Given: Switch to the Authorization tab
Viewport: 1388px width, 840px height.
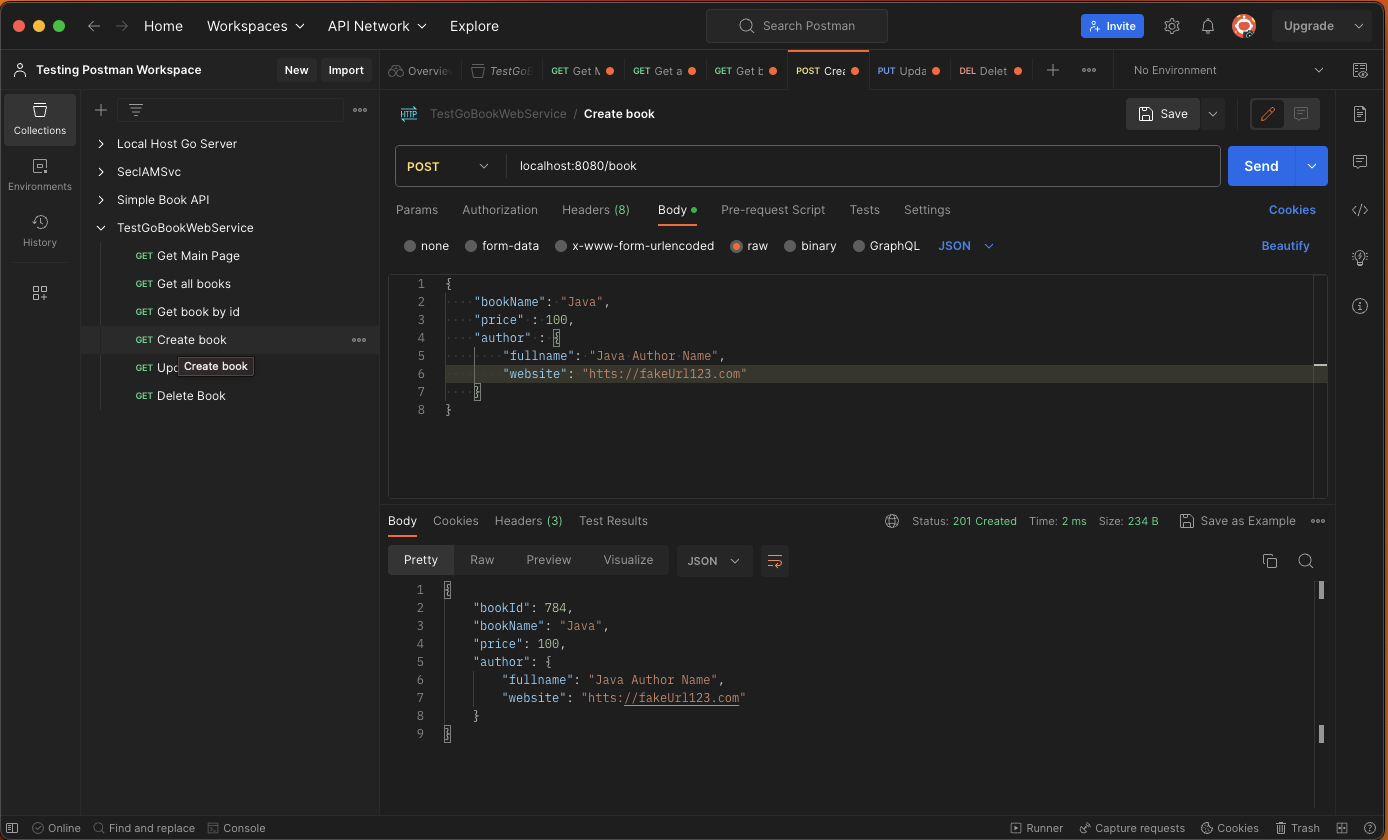Looking at the screenshot, I should pos(500,210).
